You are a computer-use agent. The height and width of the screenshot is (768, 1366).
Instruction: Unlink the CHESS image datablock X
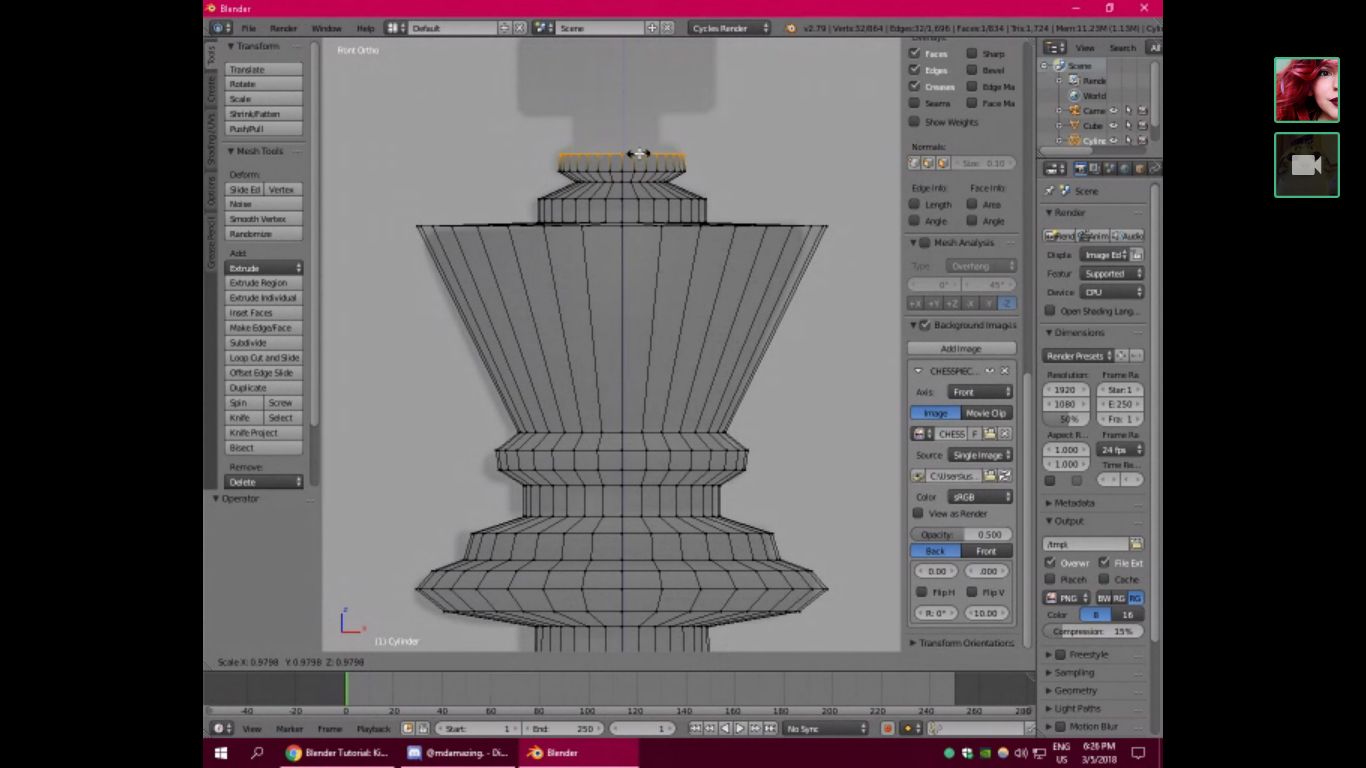coord(1005,434)
